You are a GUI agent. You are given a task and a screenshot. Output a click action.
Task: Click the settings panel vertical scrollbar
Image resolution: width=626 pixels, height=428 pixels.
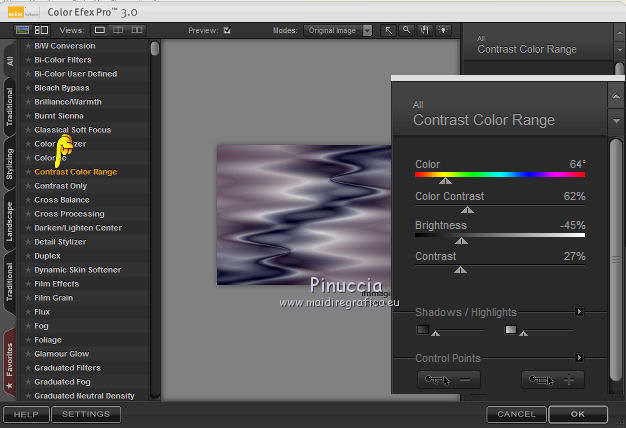616,260
